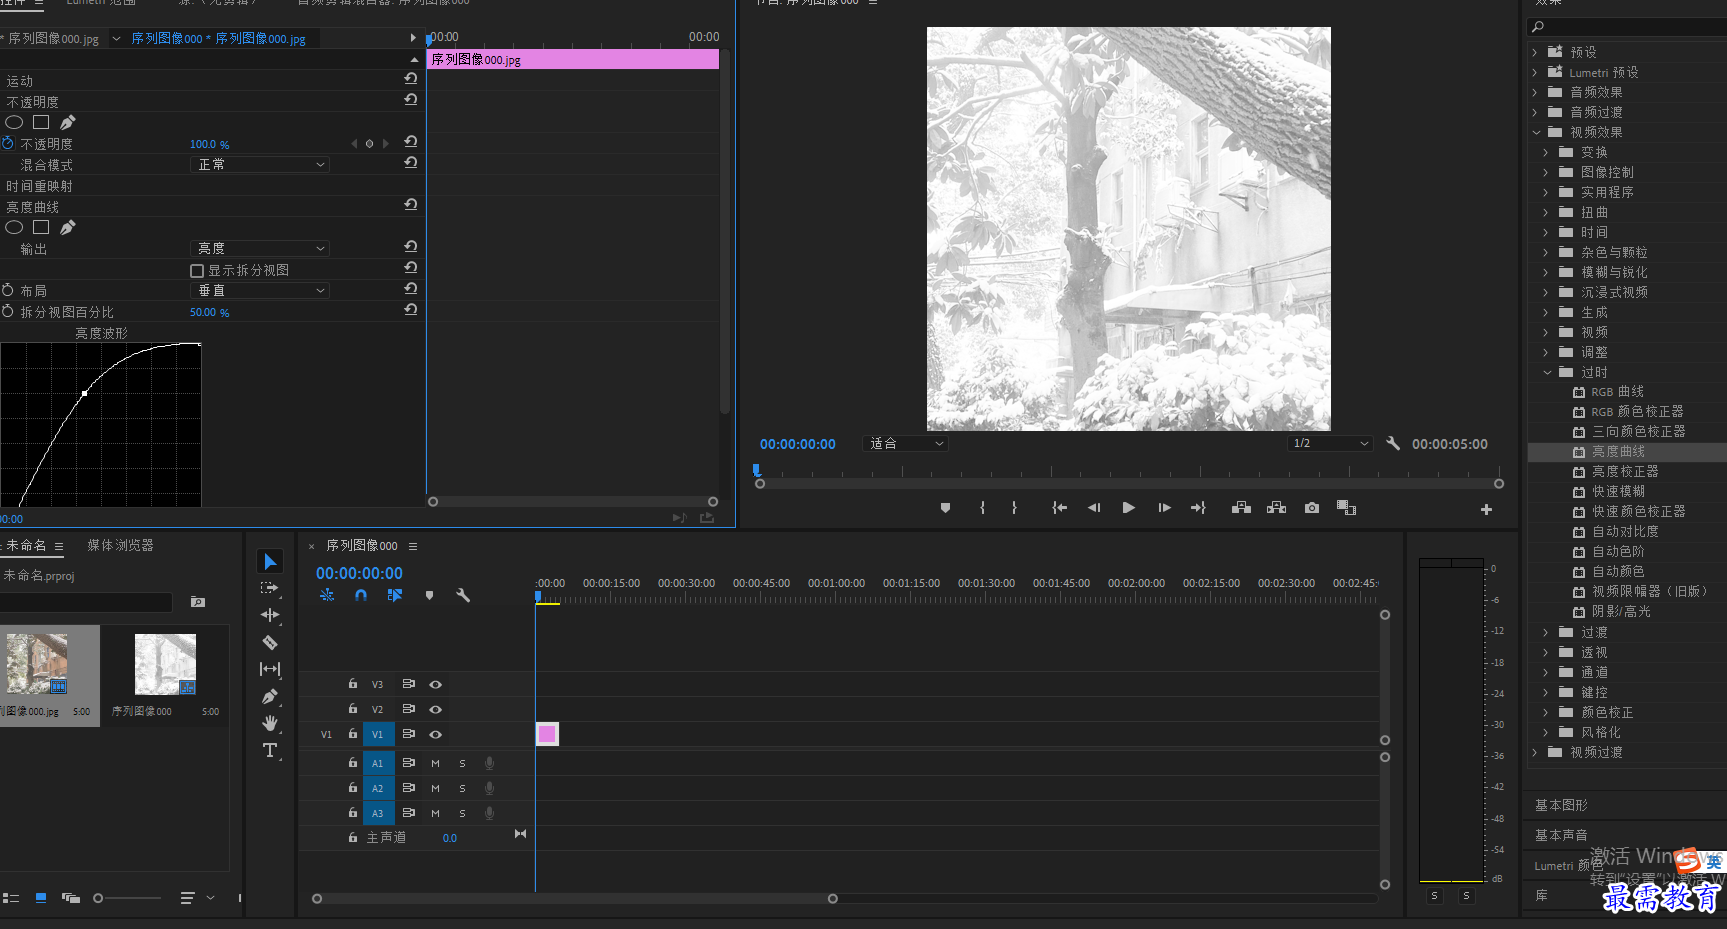Toggle V3 track visibility eye
1727x929 pixels.
point(435,684)
